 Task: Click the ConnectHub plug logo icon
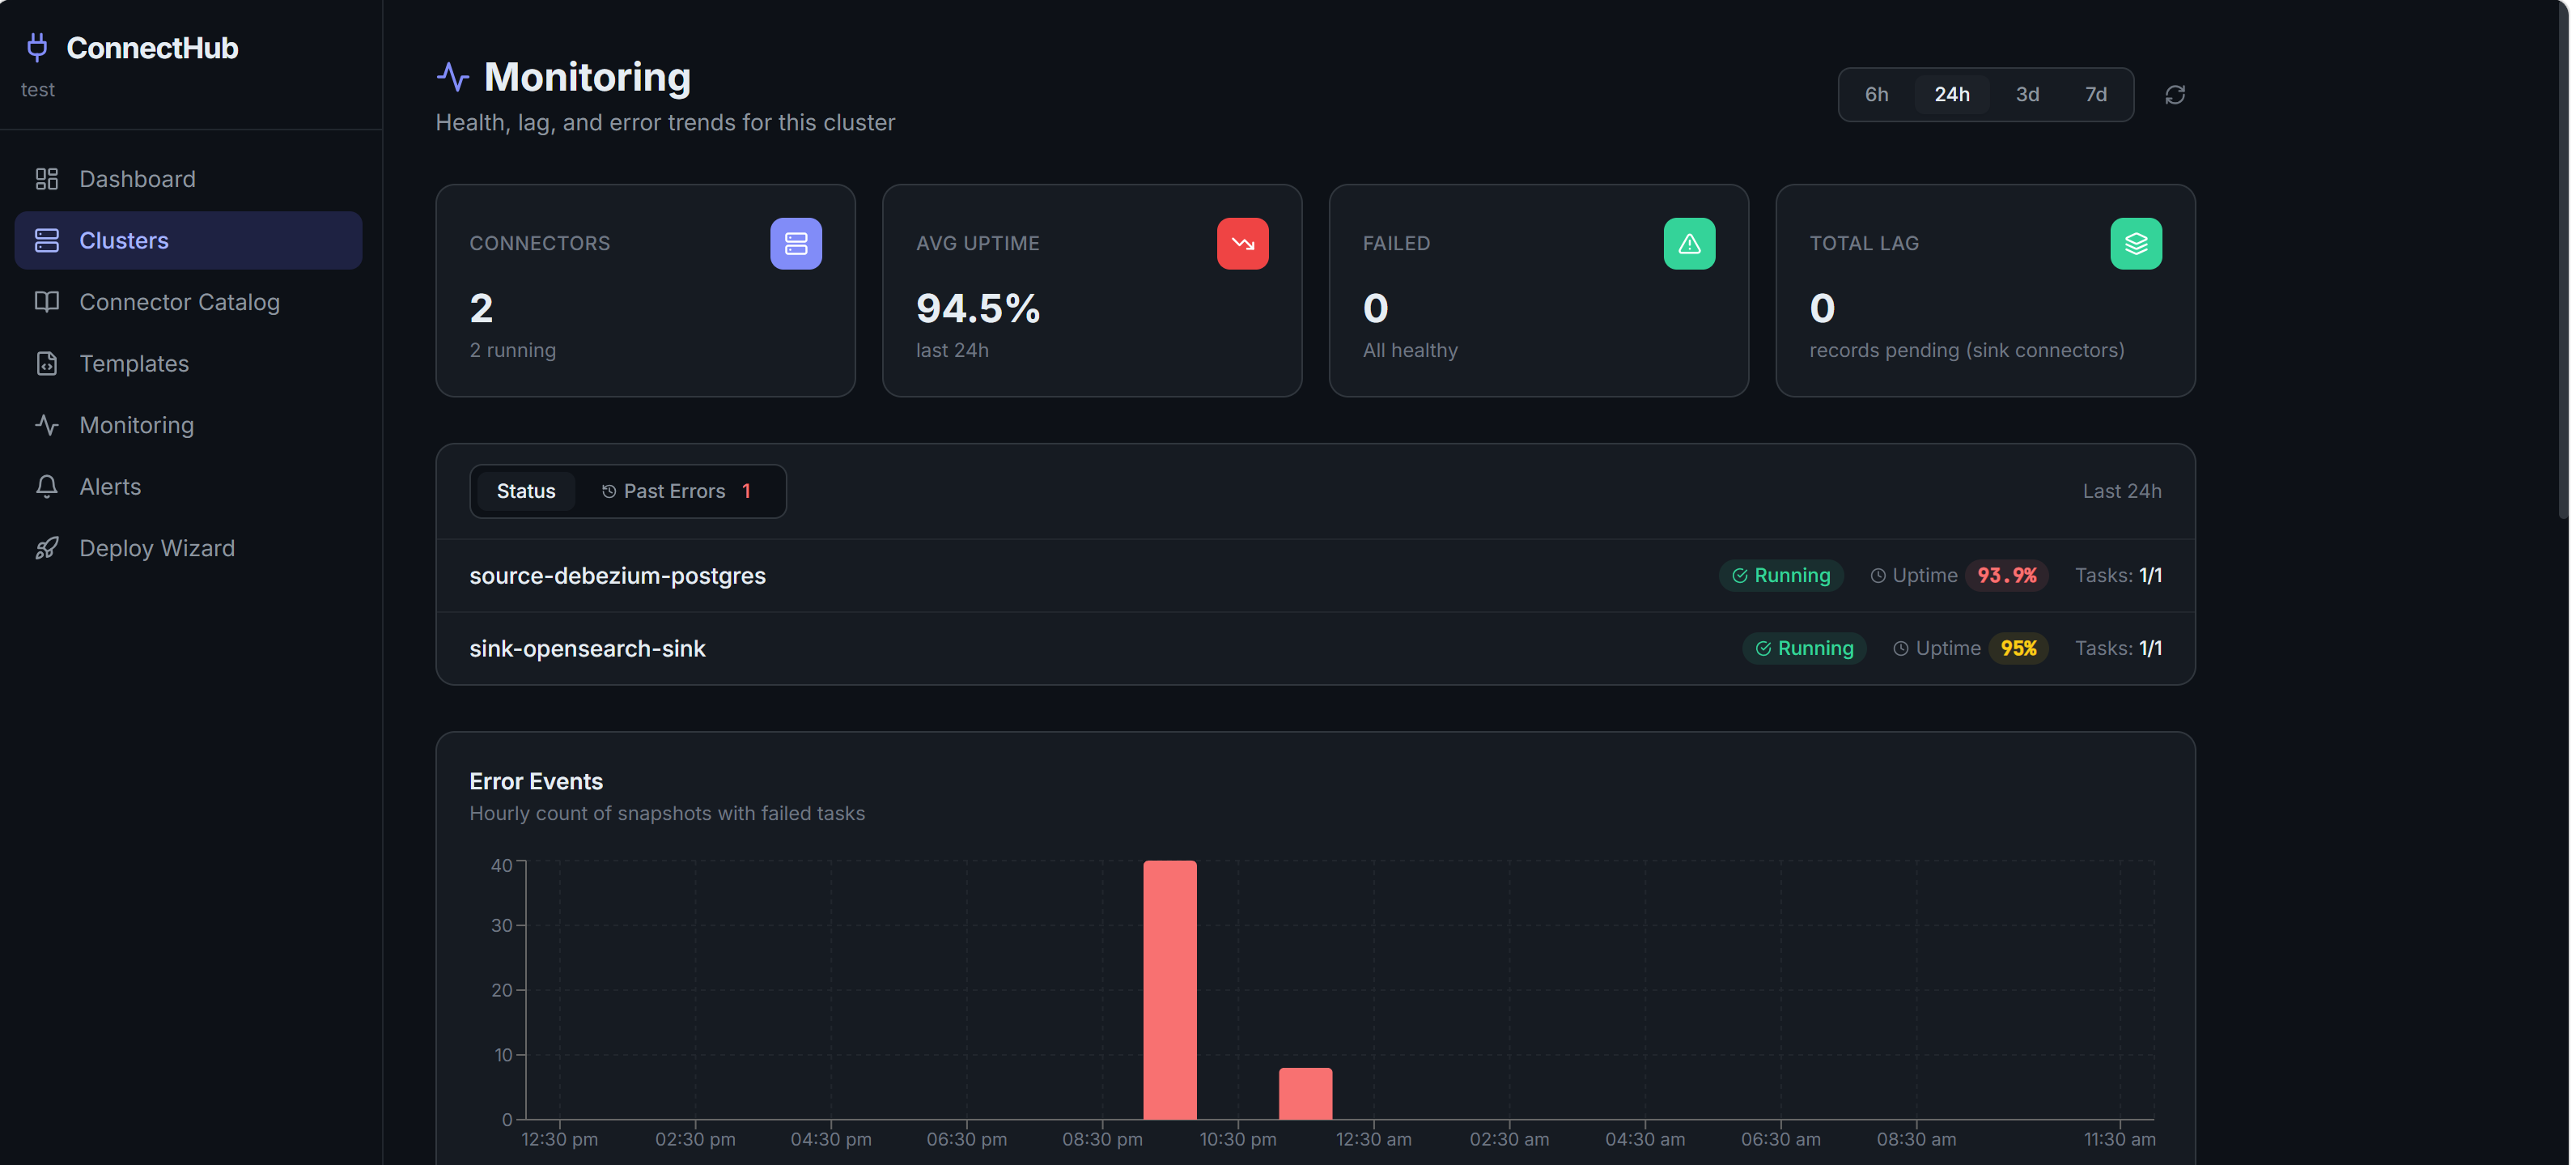(37, 47)
